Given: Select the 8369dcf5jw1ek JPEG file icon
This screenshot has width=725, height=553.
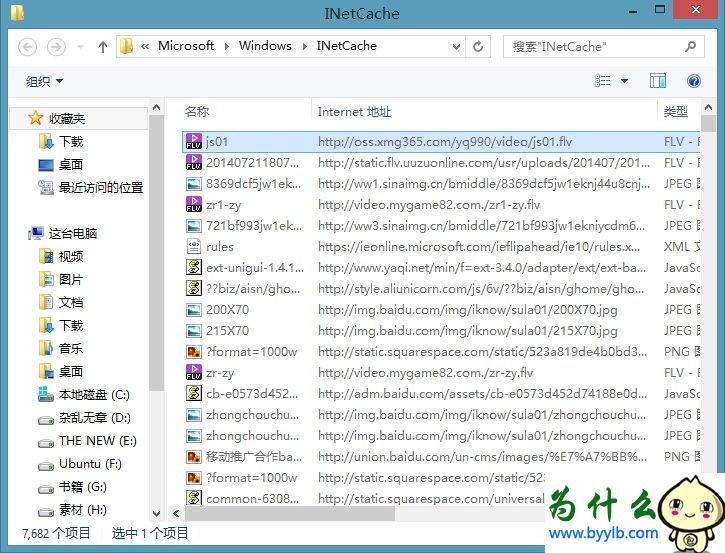Looking at the screenshot, I should click(x=194, y=184).
